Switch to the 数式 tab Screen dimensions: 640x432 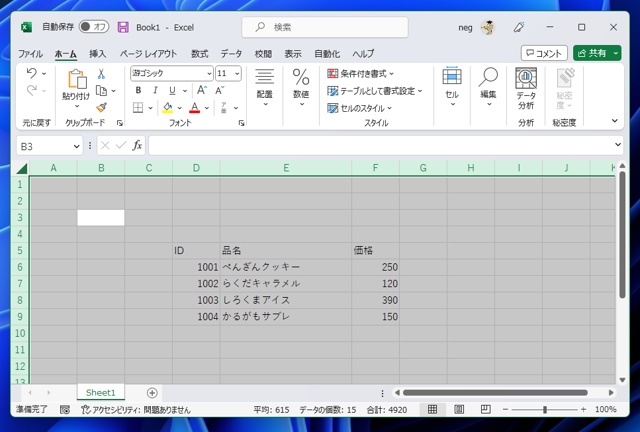(x=200, y=53)
